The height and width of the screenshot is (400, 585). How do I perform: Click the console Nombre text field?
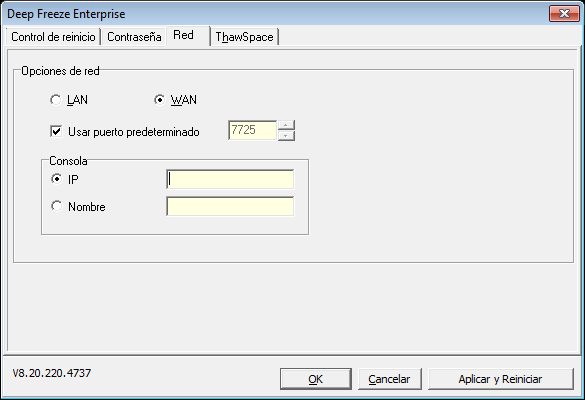[x=230, y=206]
